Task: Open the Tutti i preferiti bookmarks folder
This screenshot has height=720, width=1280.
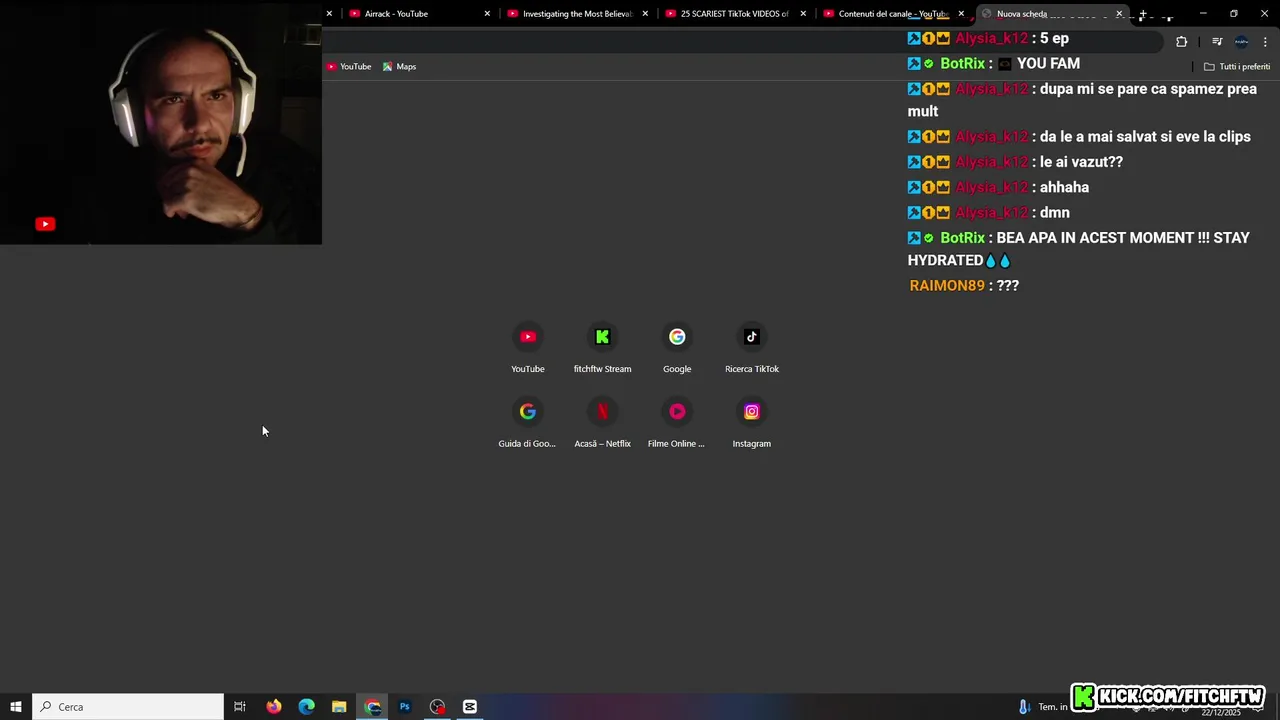Action: [x=1237, y=66]
